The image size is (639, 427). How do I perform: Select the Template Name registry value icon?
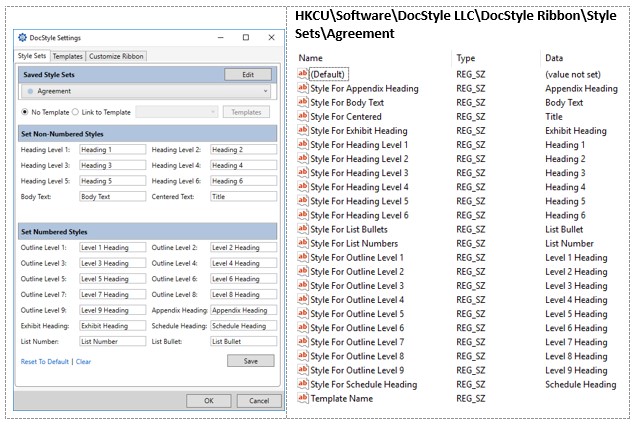point(302,398)
